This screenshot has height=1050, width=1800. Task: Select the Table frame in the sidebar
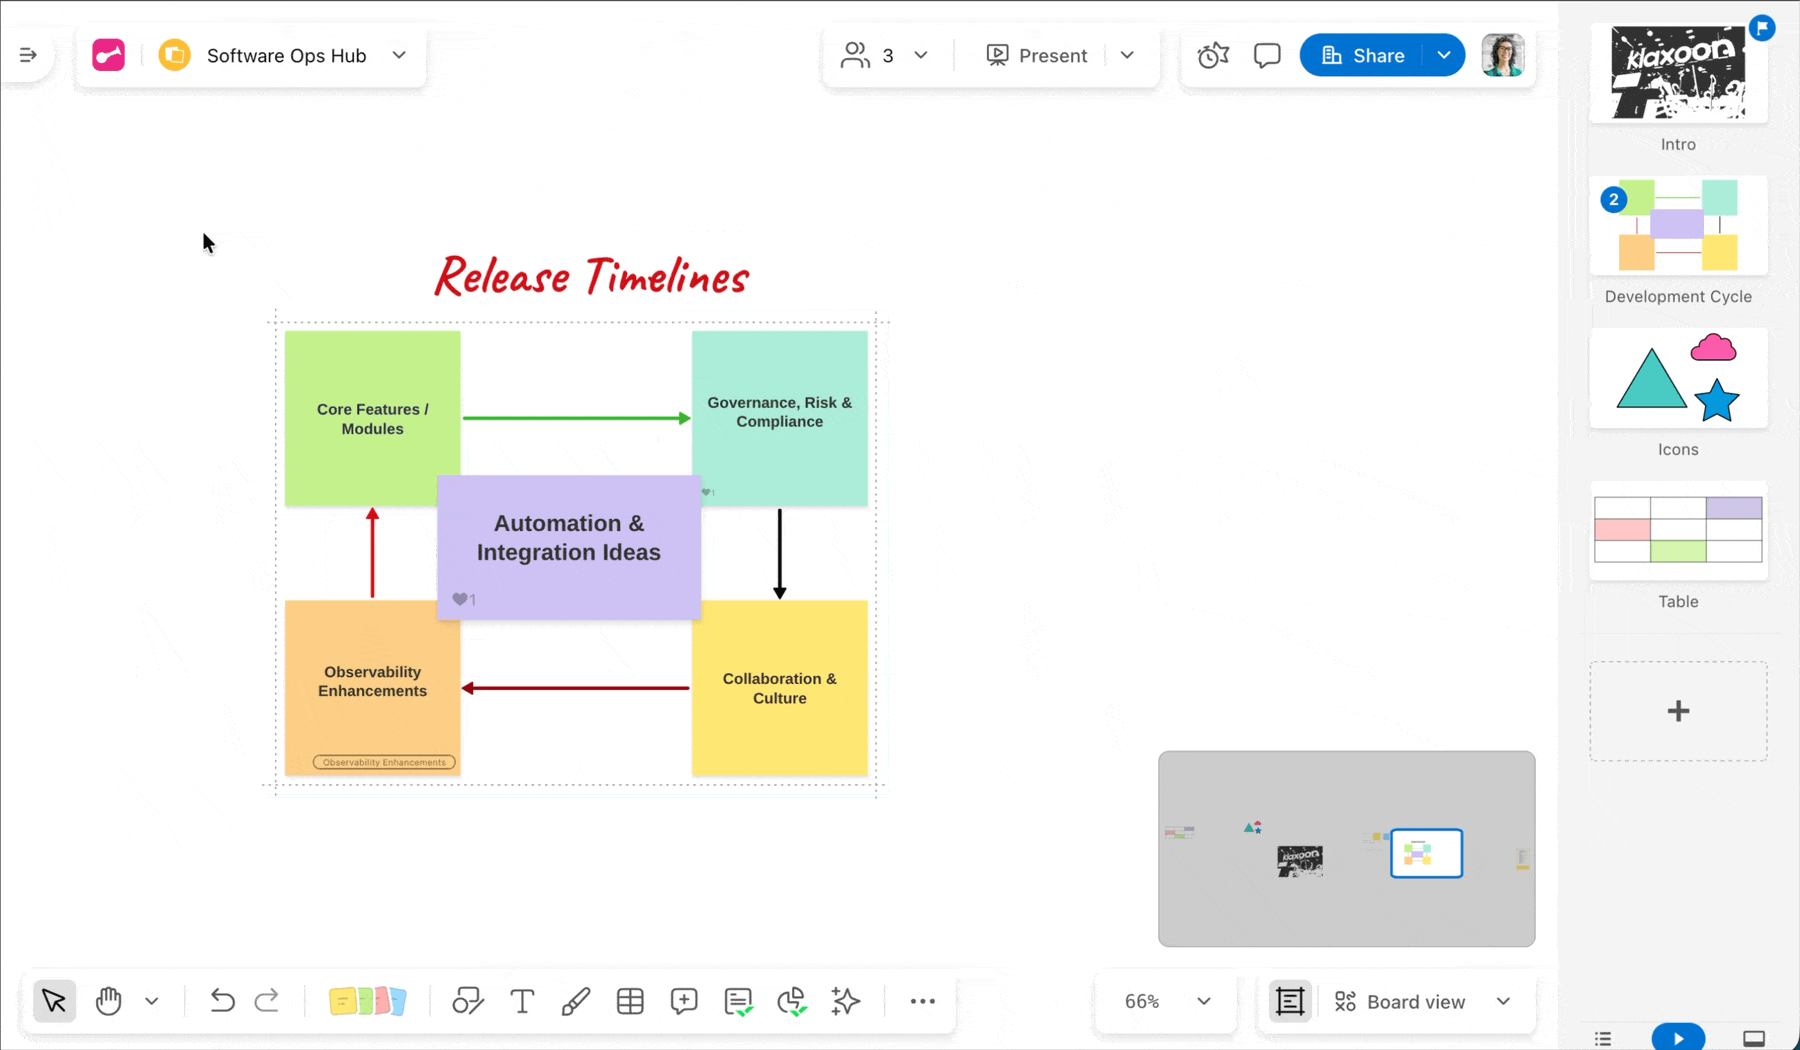[x=1678, y=531]
